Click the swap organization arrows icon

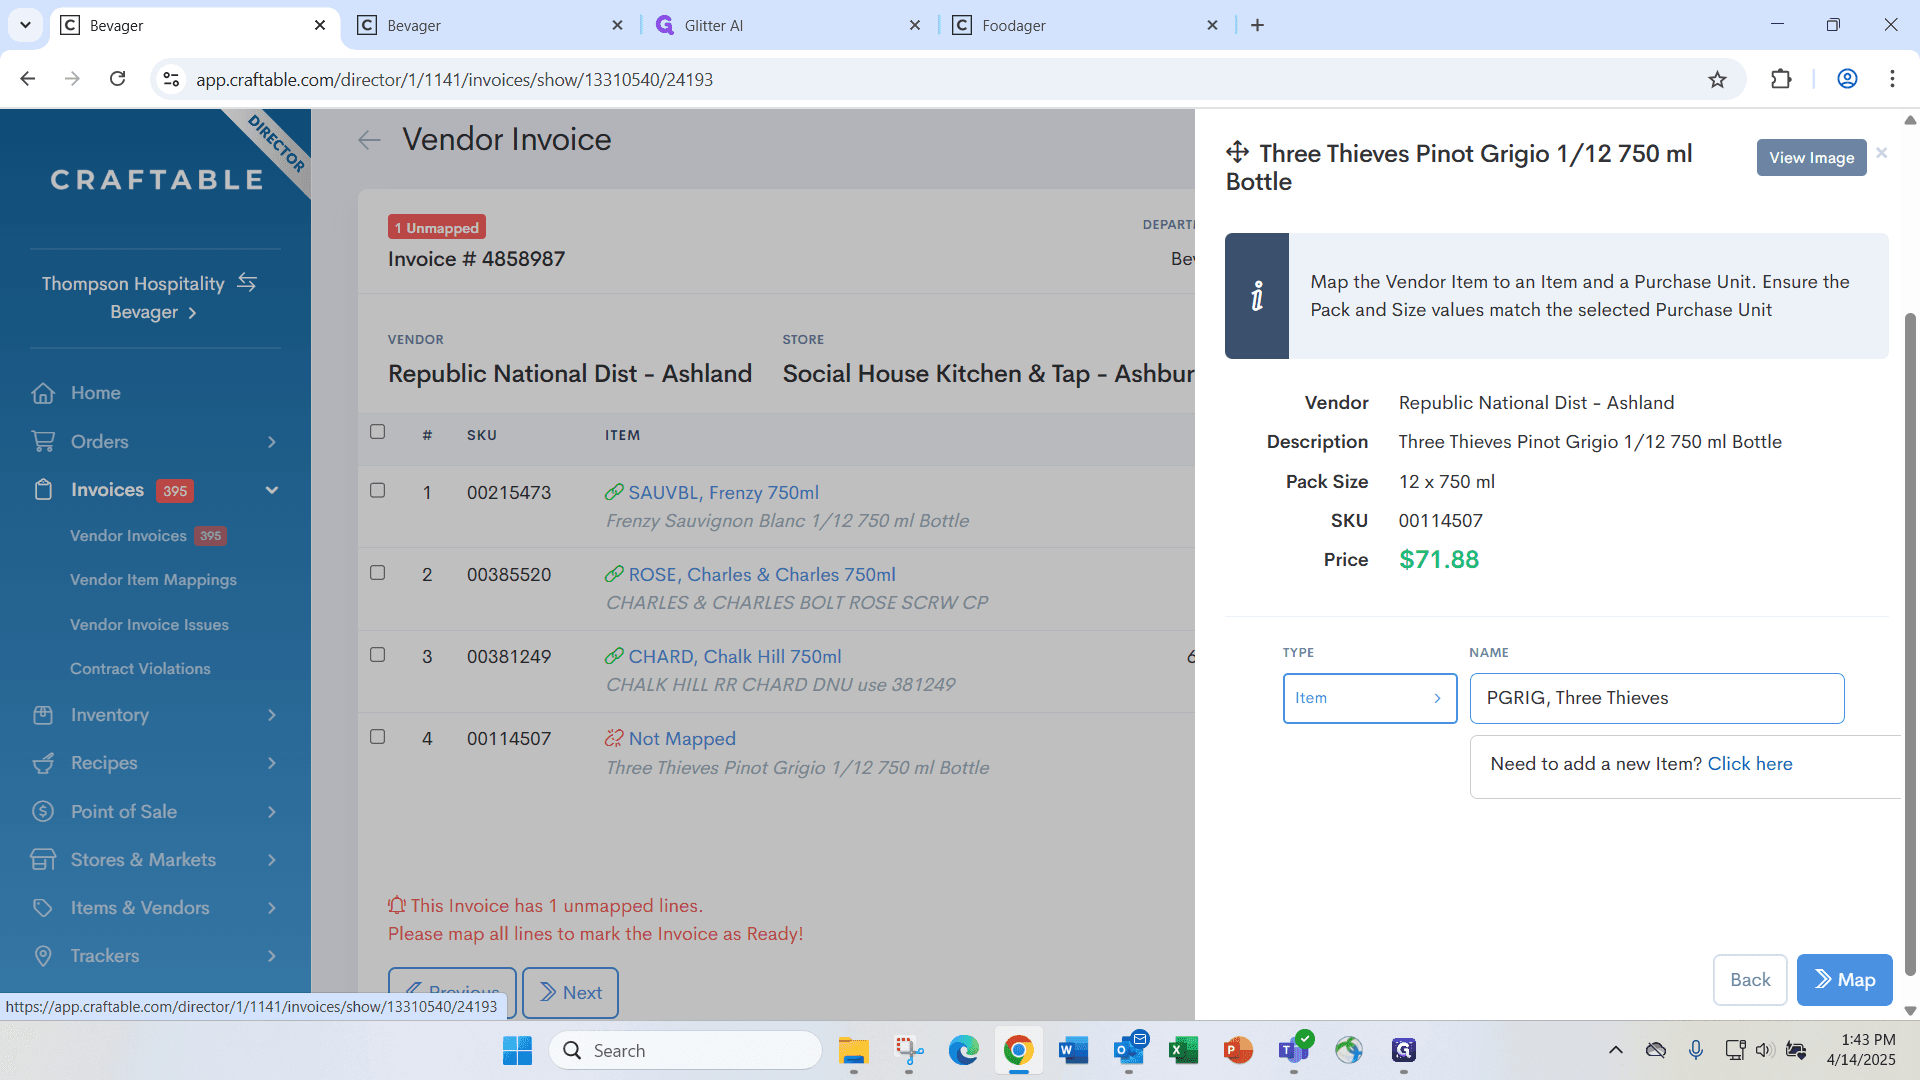click(x=247, y=283)
